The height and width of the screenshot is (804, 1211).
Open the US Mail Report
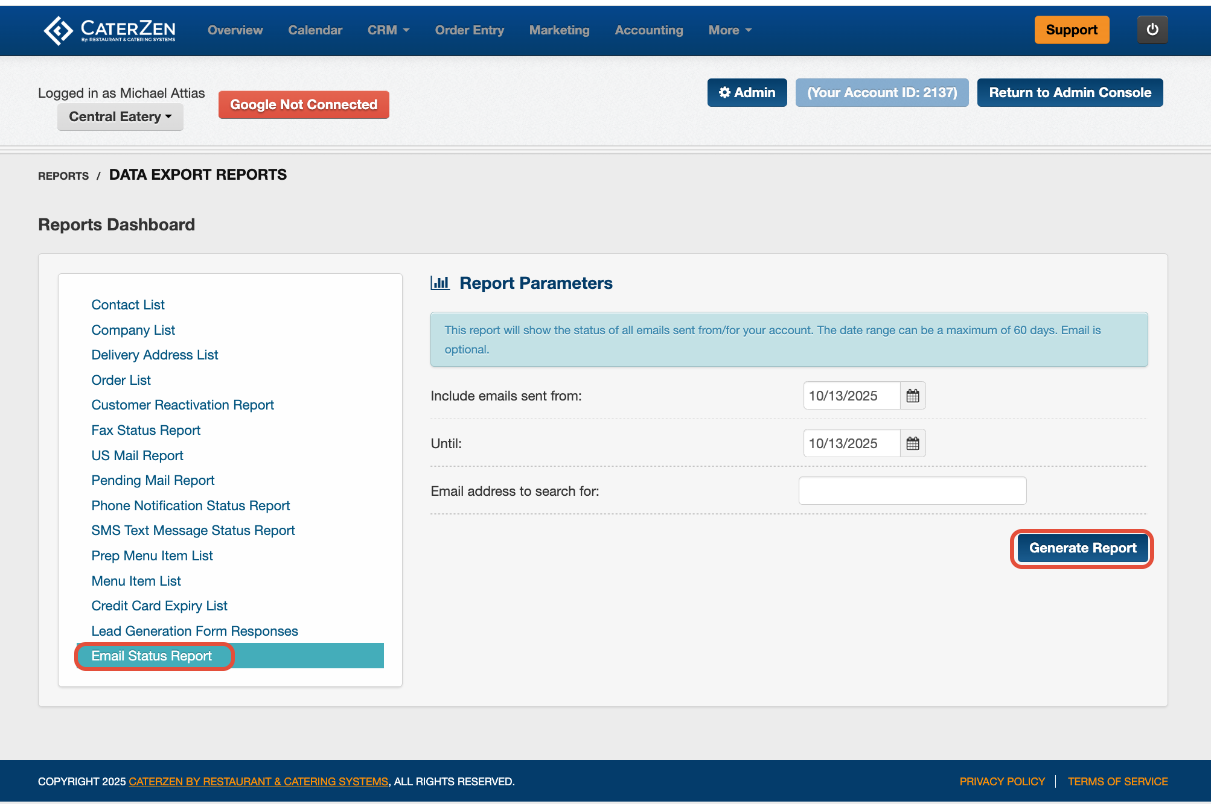137,455
